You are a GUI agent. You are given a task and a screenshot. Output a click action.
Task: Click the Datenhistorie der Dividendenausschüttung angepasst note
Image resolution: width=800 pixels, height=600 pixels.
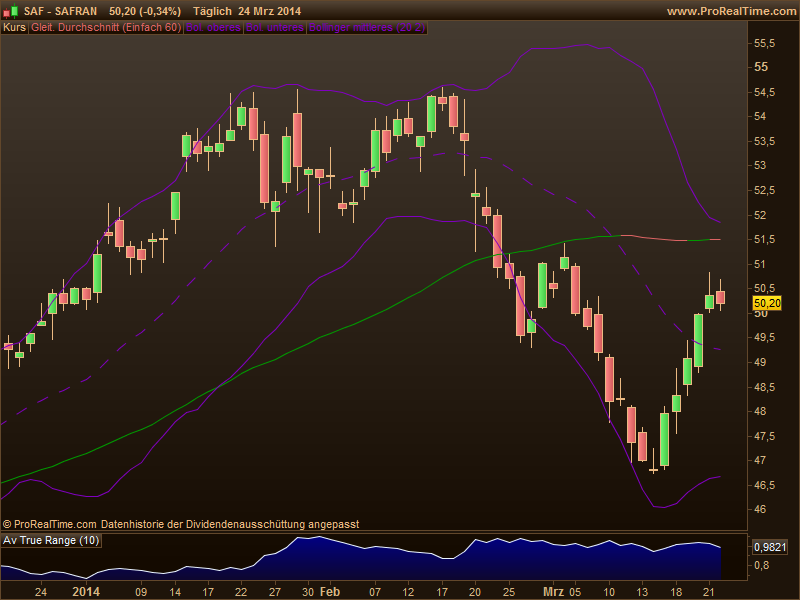click(x=230, y=524)
